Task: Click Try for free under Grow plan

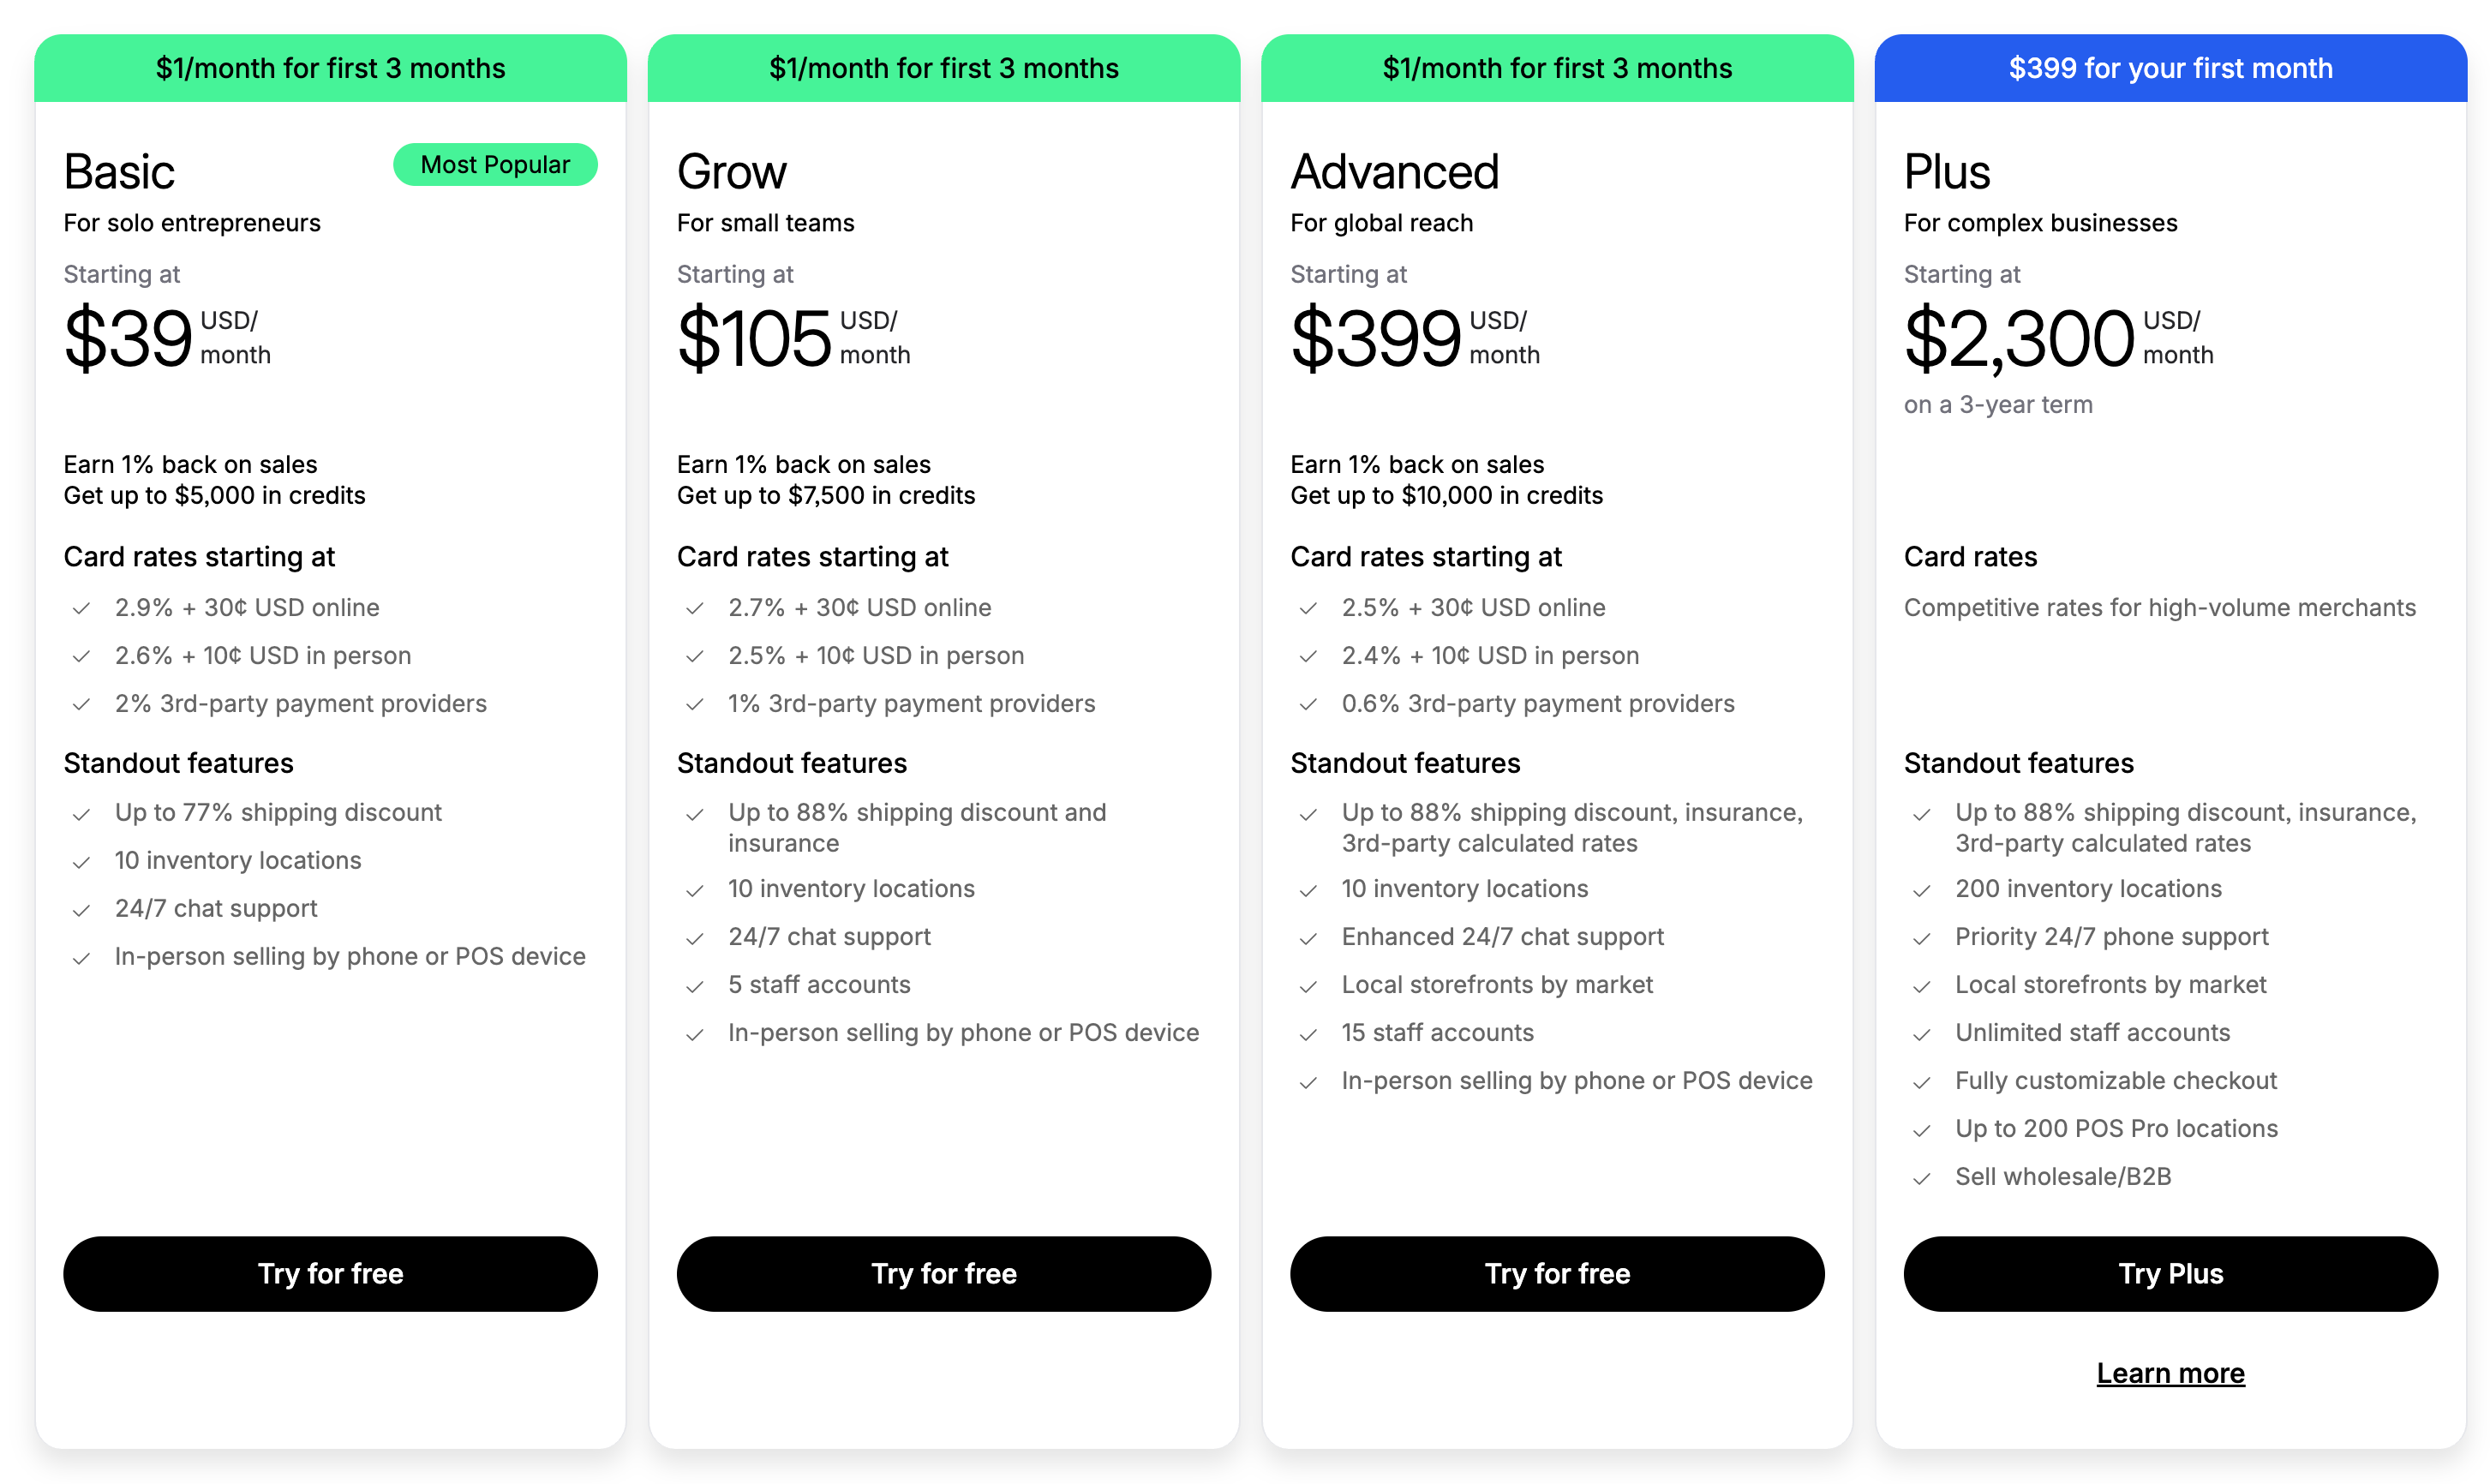Action: pos(943,1273)
